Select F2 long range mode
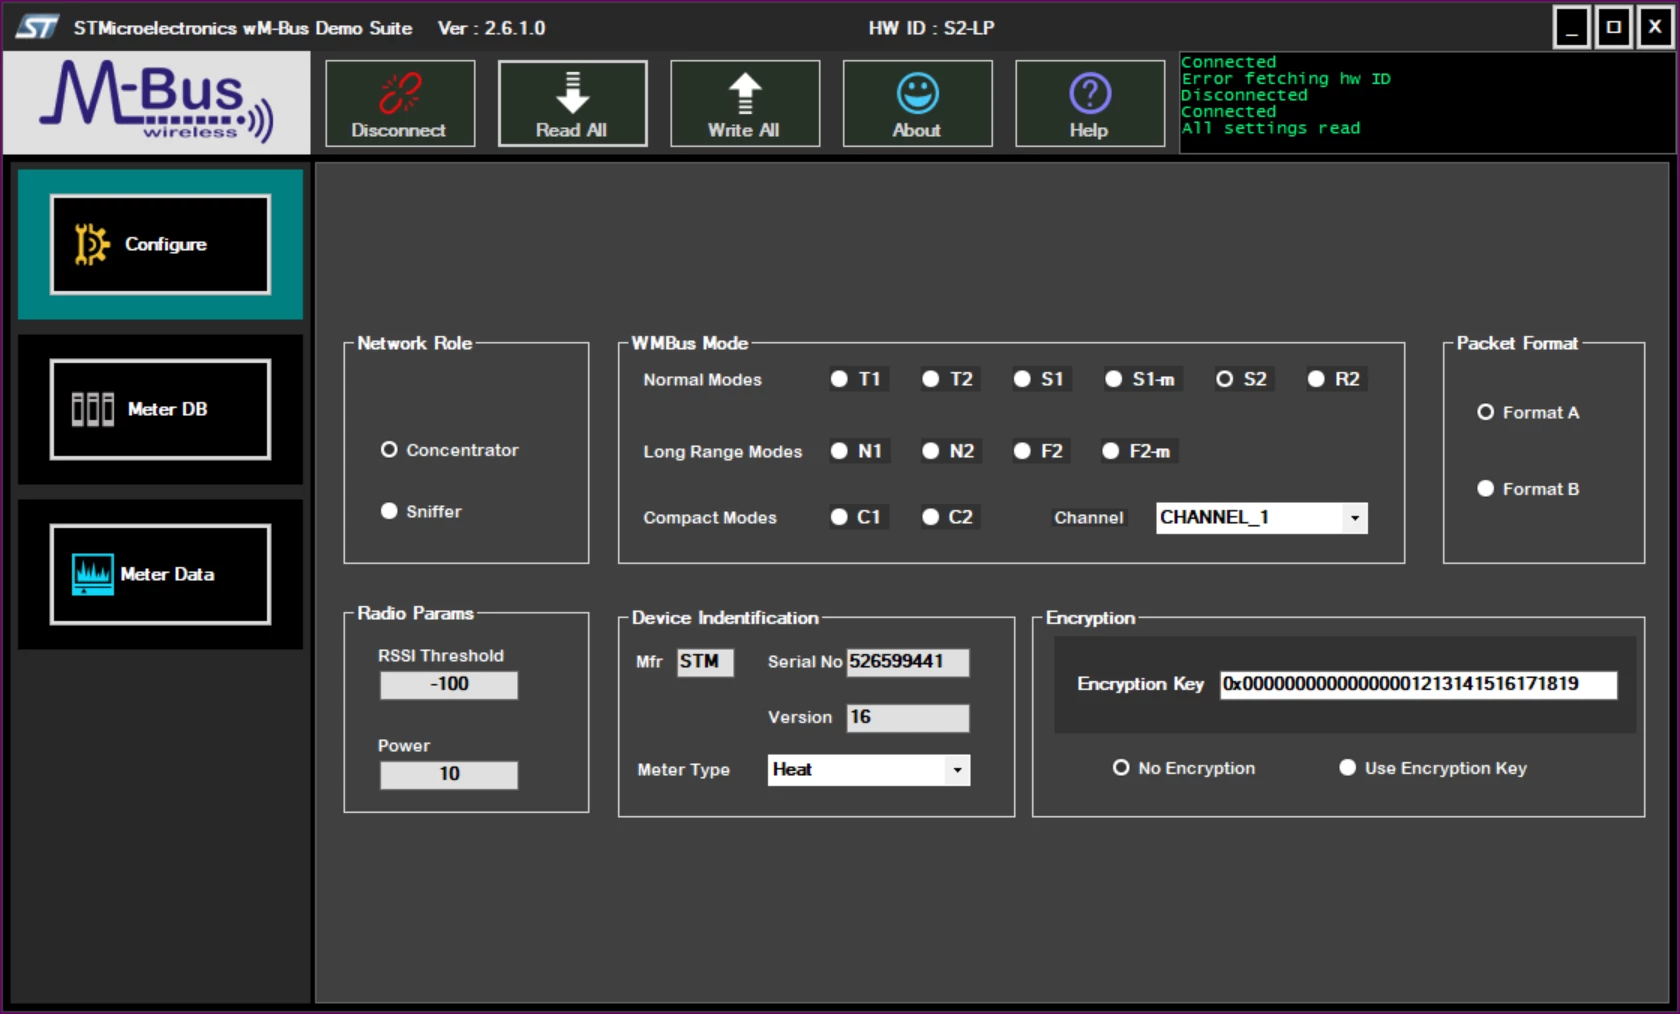Image resolution: width=1680 pixels, height=1014 pixels. 1022,451
